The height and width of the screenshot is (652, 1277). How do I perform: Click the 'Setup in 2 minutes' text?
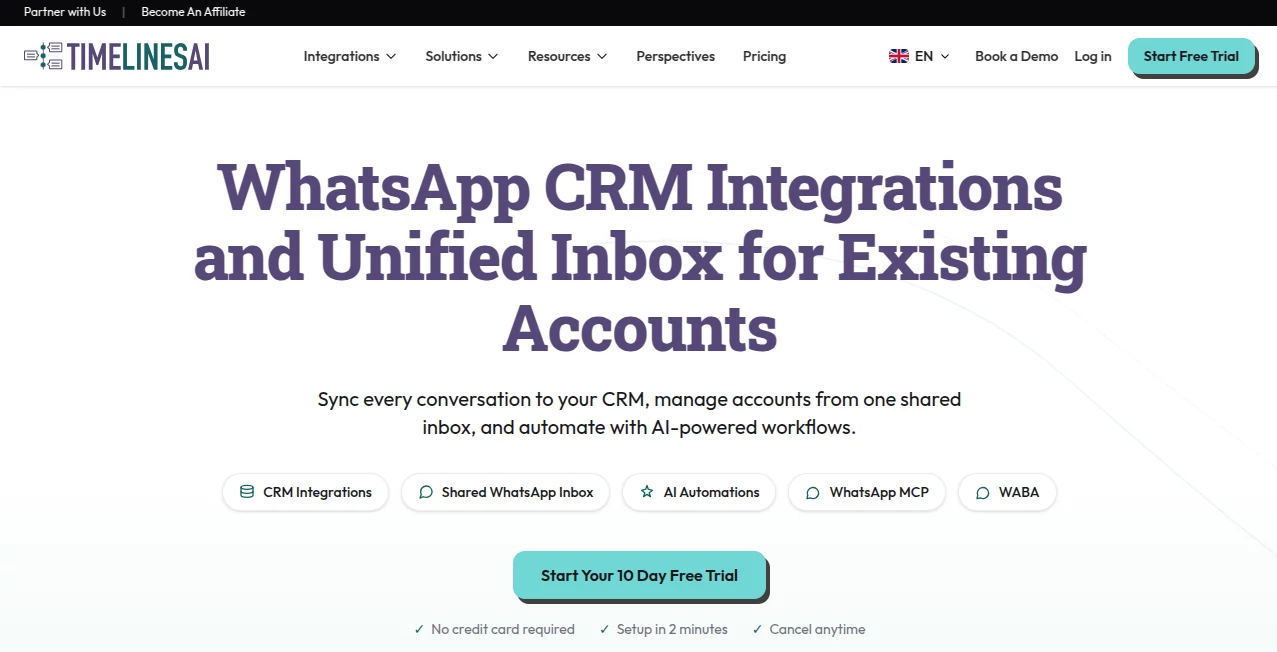click(672, 629)
